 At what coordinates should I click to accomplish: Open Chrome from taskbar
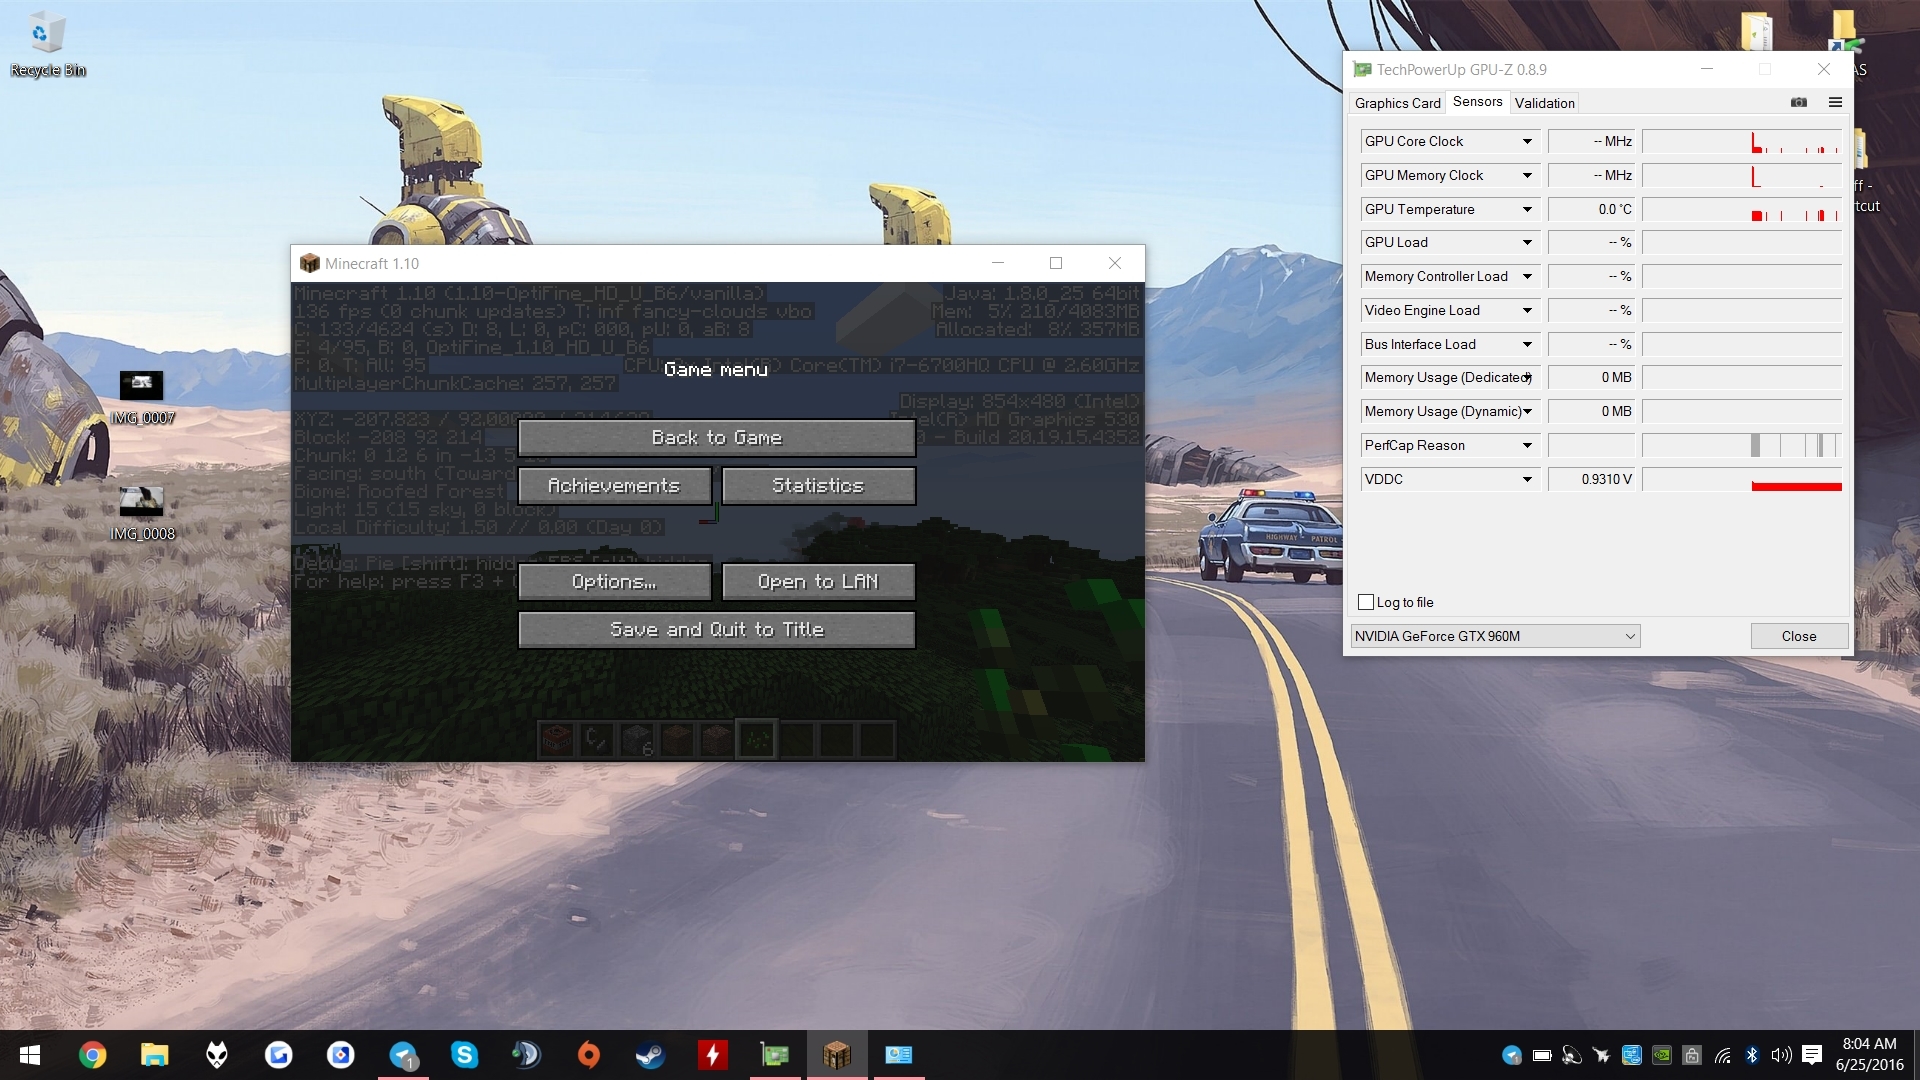[92, 1055]
